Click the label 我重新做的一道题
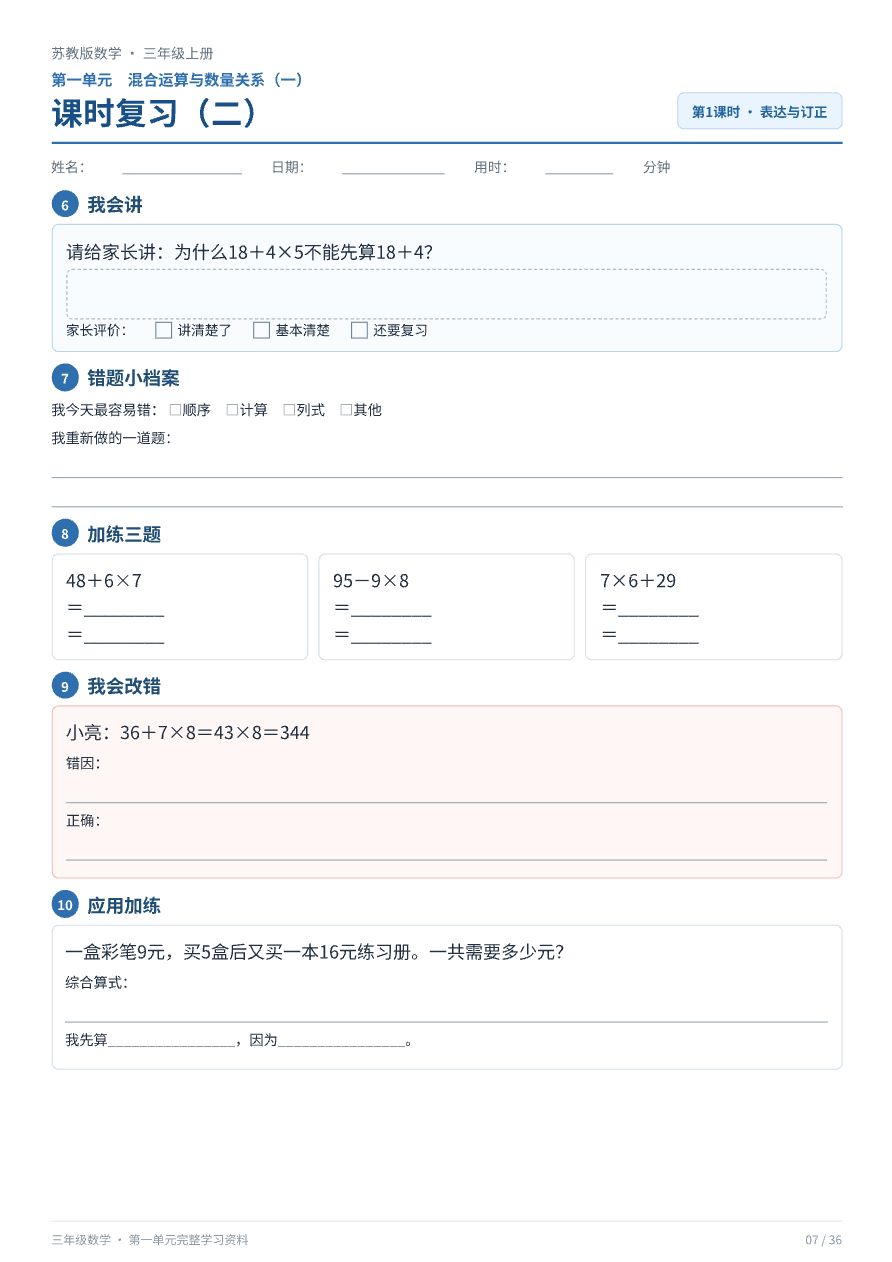Screen dimensions: 892x1262 (111, 438)
